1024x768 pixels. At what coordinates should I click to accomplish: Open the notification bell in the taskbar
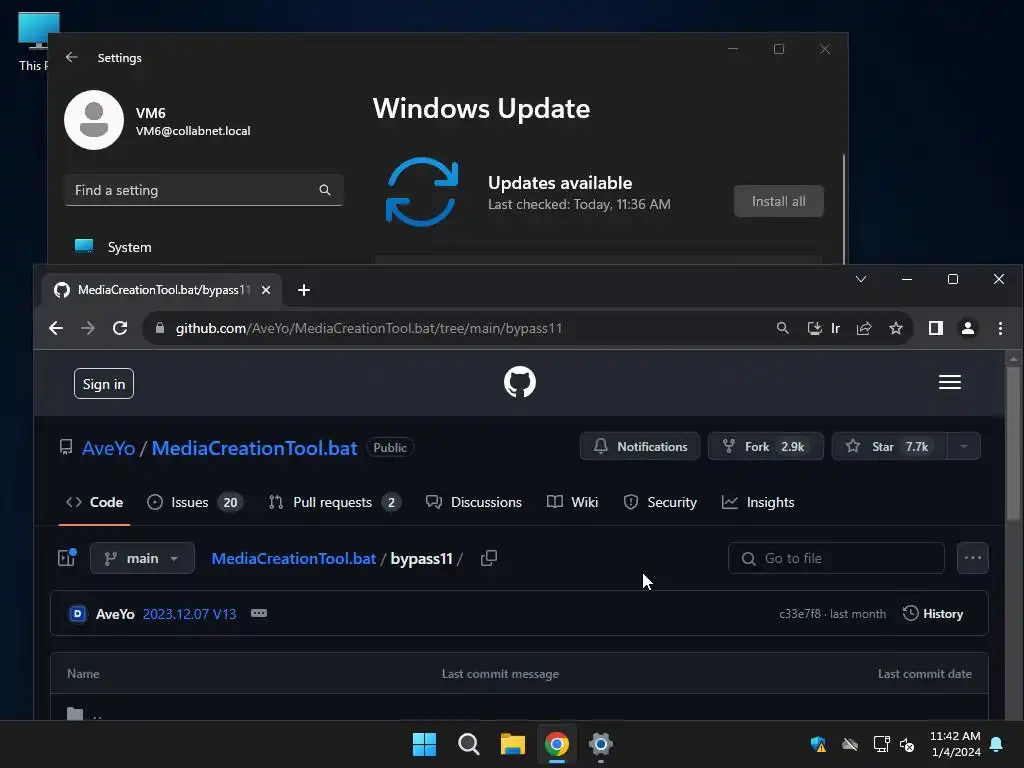(997, 744)
